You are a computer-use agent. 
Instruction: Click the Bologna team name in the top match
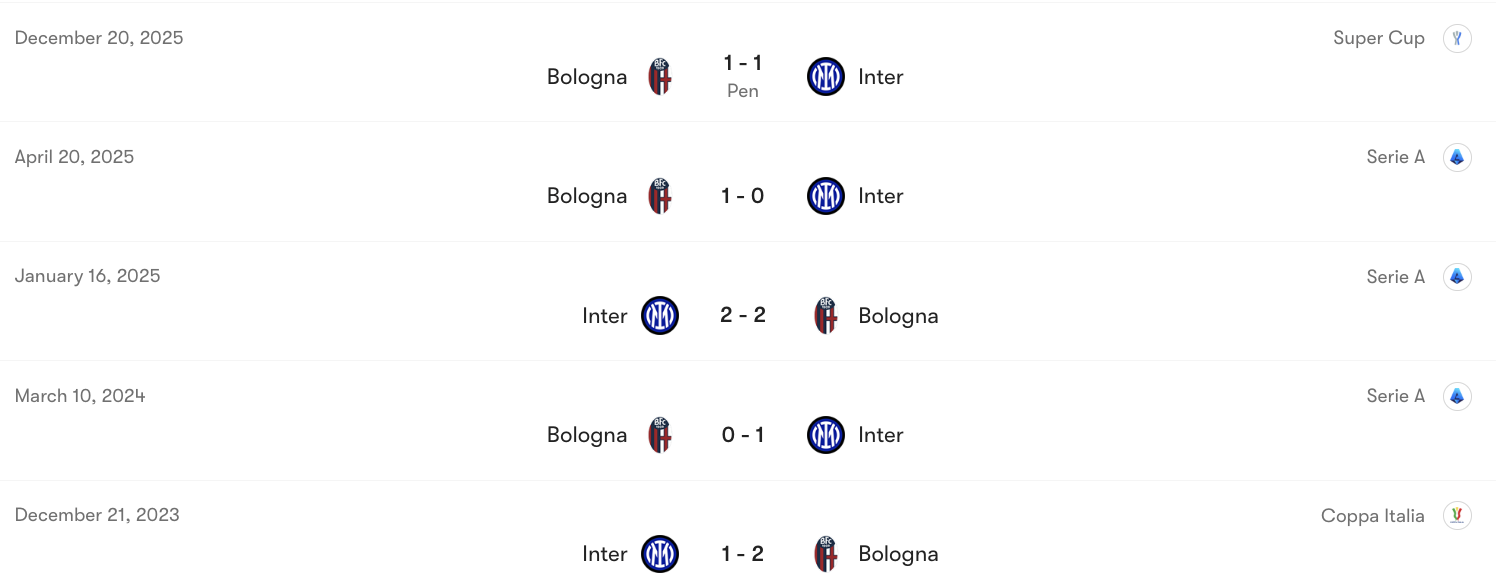587,76
